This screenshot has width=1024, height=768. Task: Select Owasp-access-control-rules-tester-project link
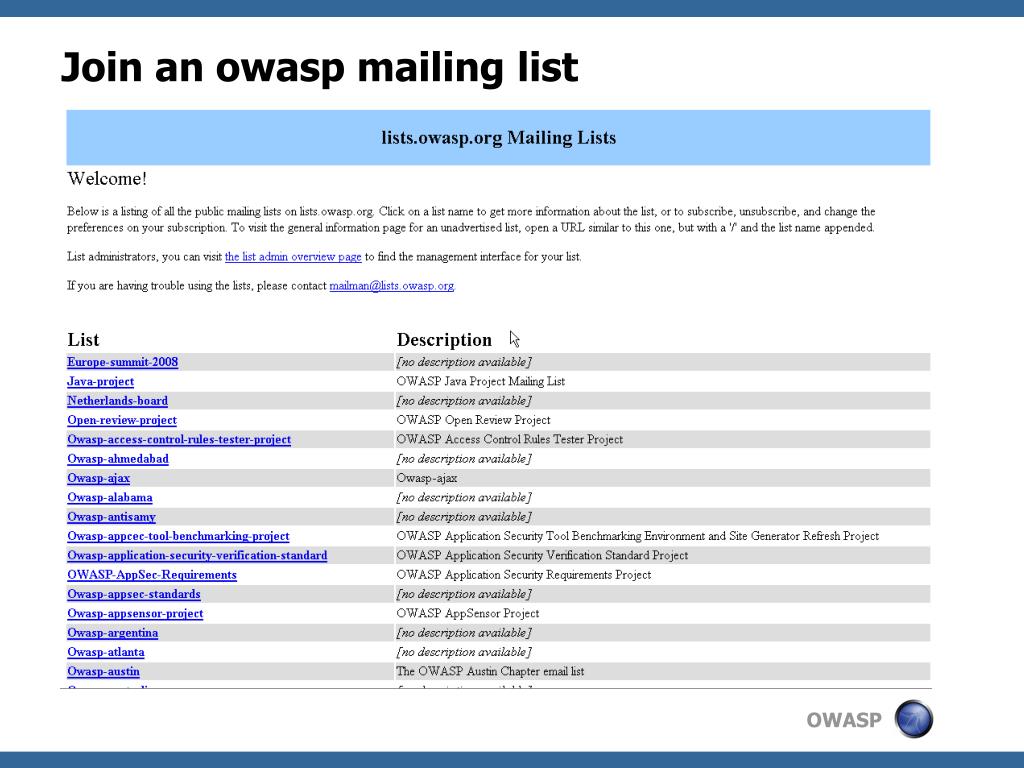point(179,440)
